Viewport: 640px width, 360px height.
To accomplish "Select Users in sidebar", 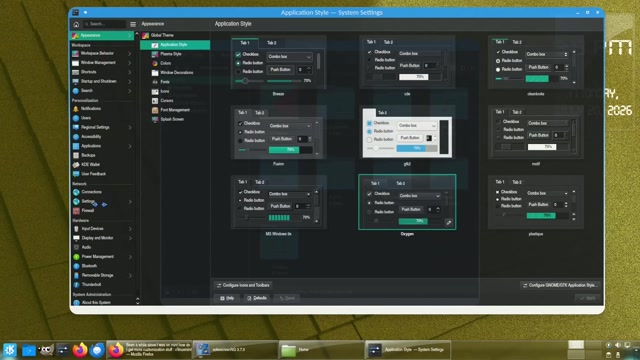I will (x=102, y=118).
